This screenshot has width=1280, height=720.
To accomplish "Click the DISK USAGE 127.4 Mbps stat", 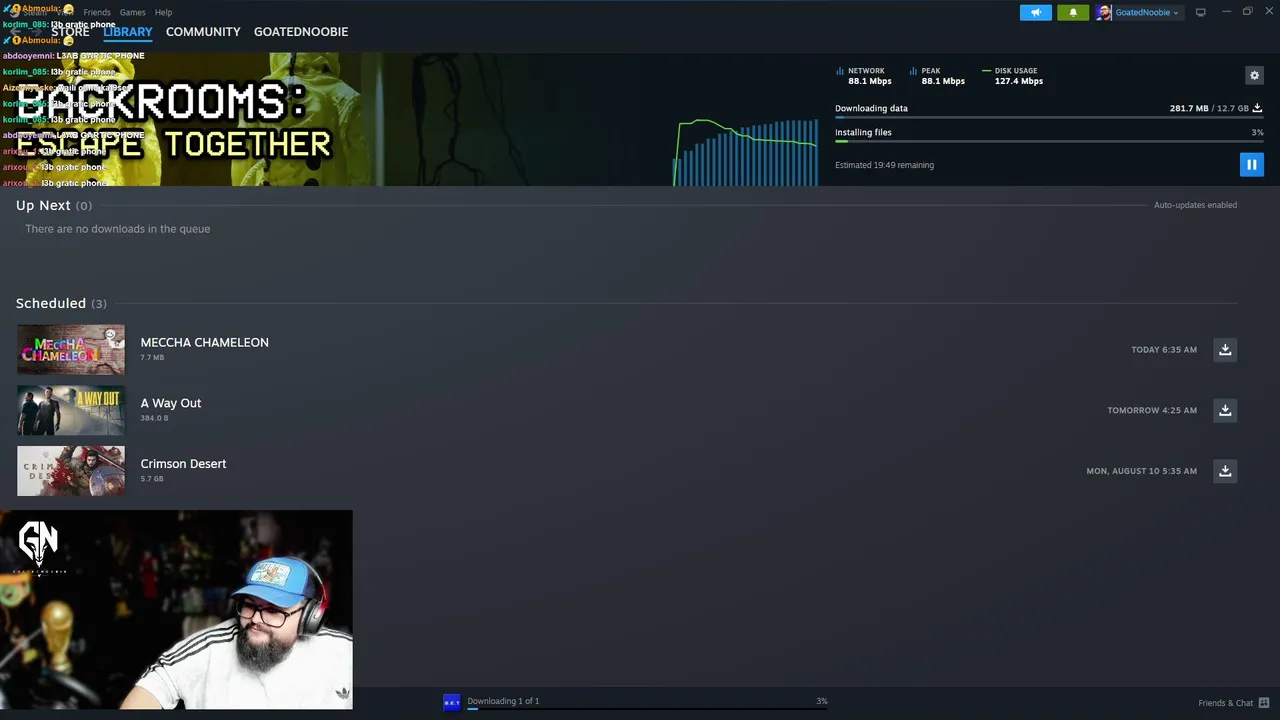I will click(x=1013, y=76).
